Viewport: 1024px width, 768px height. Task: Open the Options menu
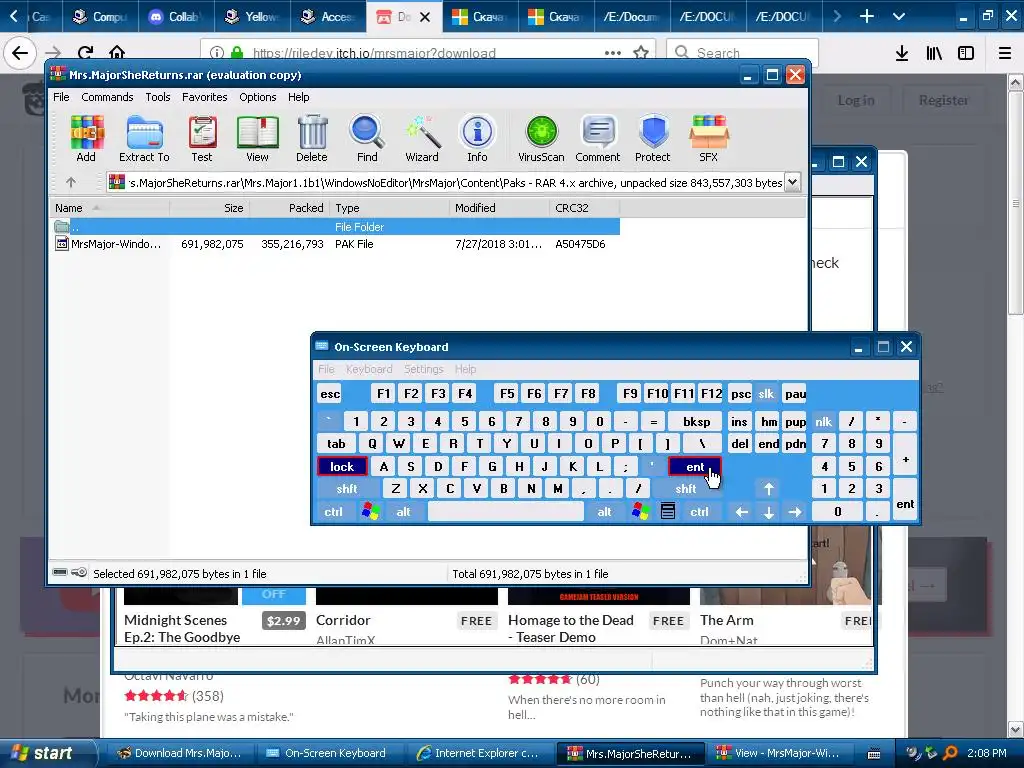[257, 97]
